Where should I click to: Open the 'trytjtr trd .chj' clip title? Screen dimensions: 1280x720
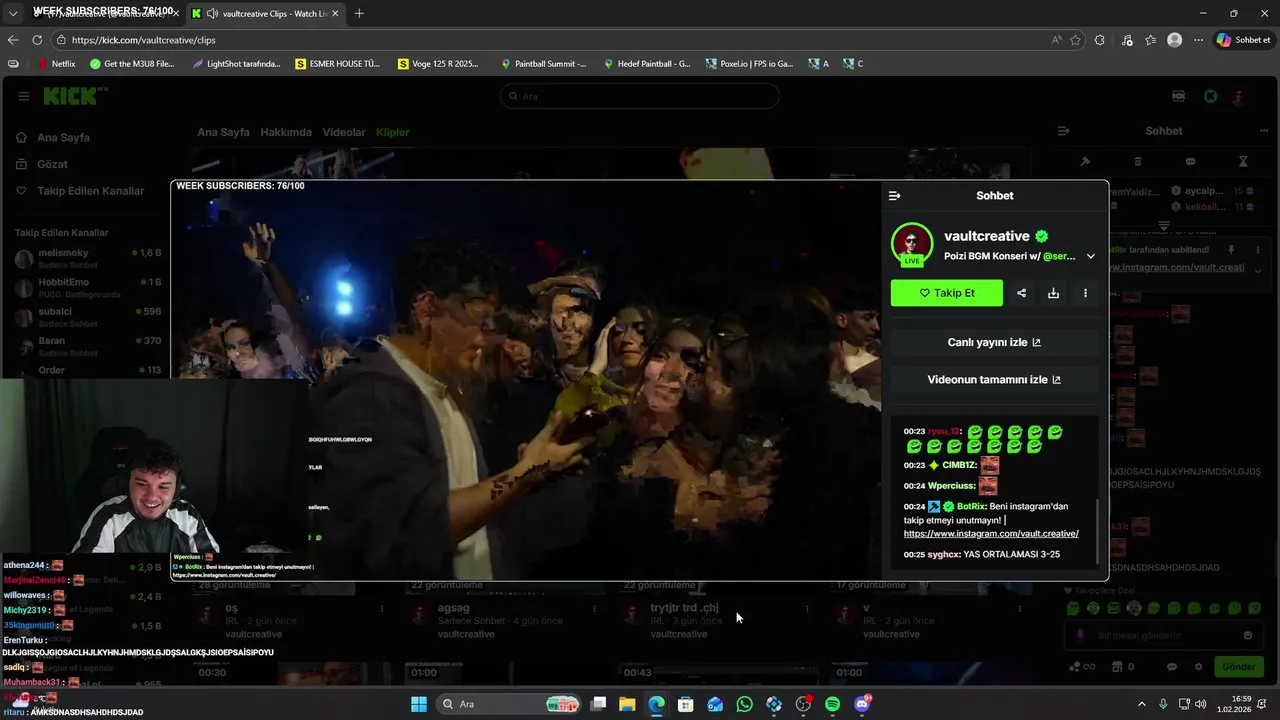coord(685,608)
